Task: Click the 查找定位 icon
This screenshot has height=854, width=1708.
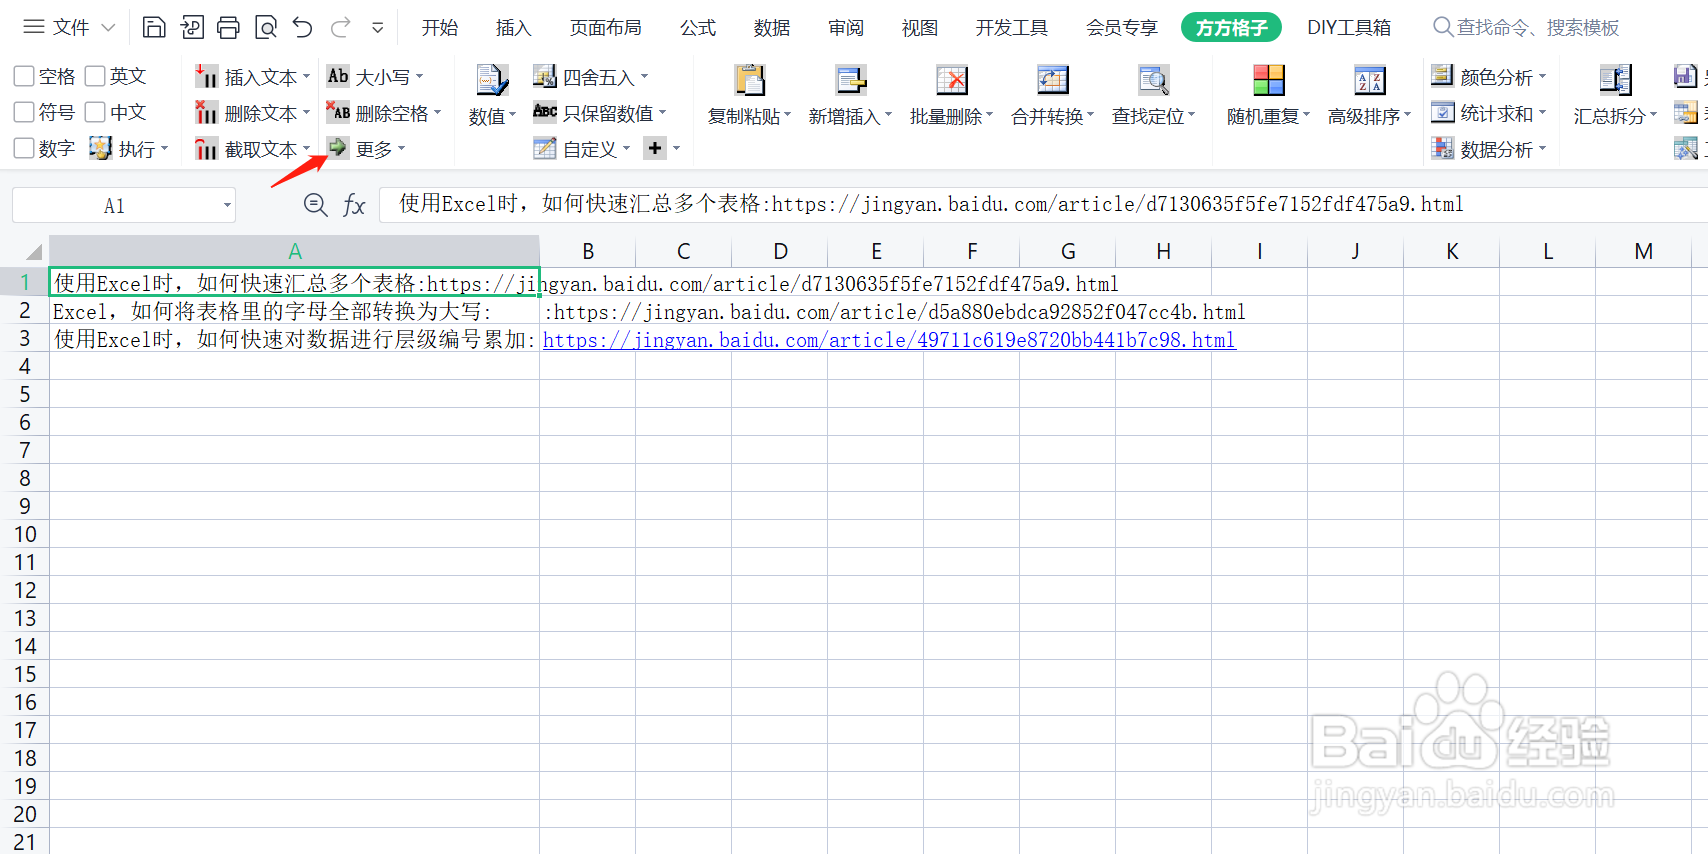Action: [x=1153, y=80]
